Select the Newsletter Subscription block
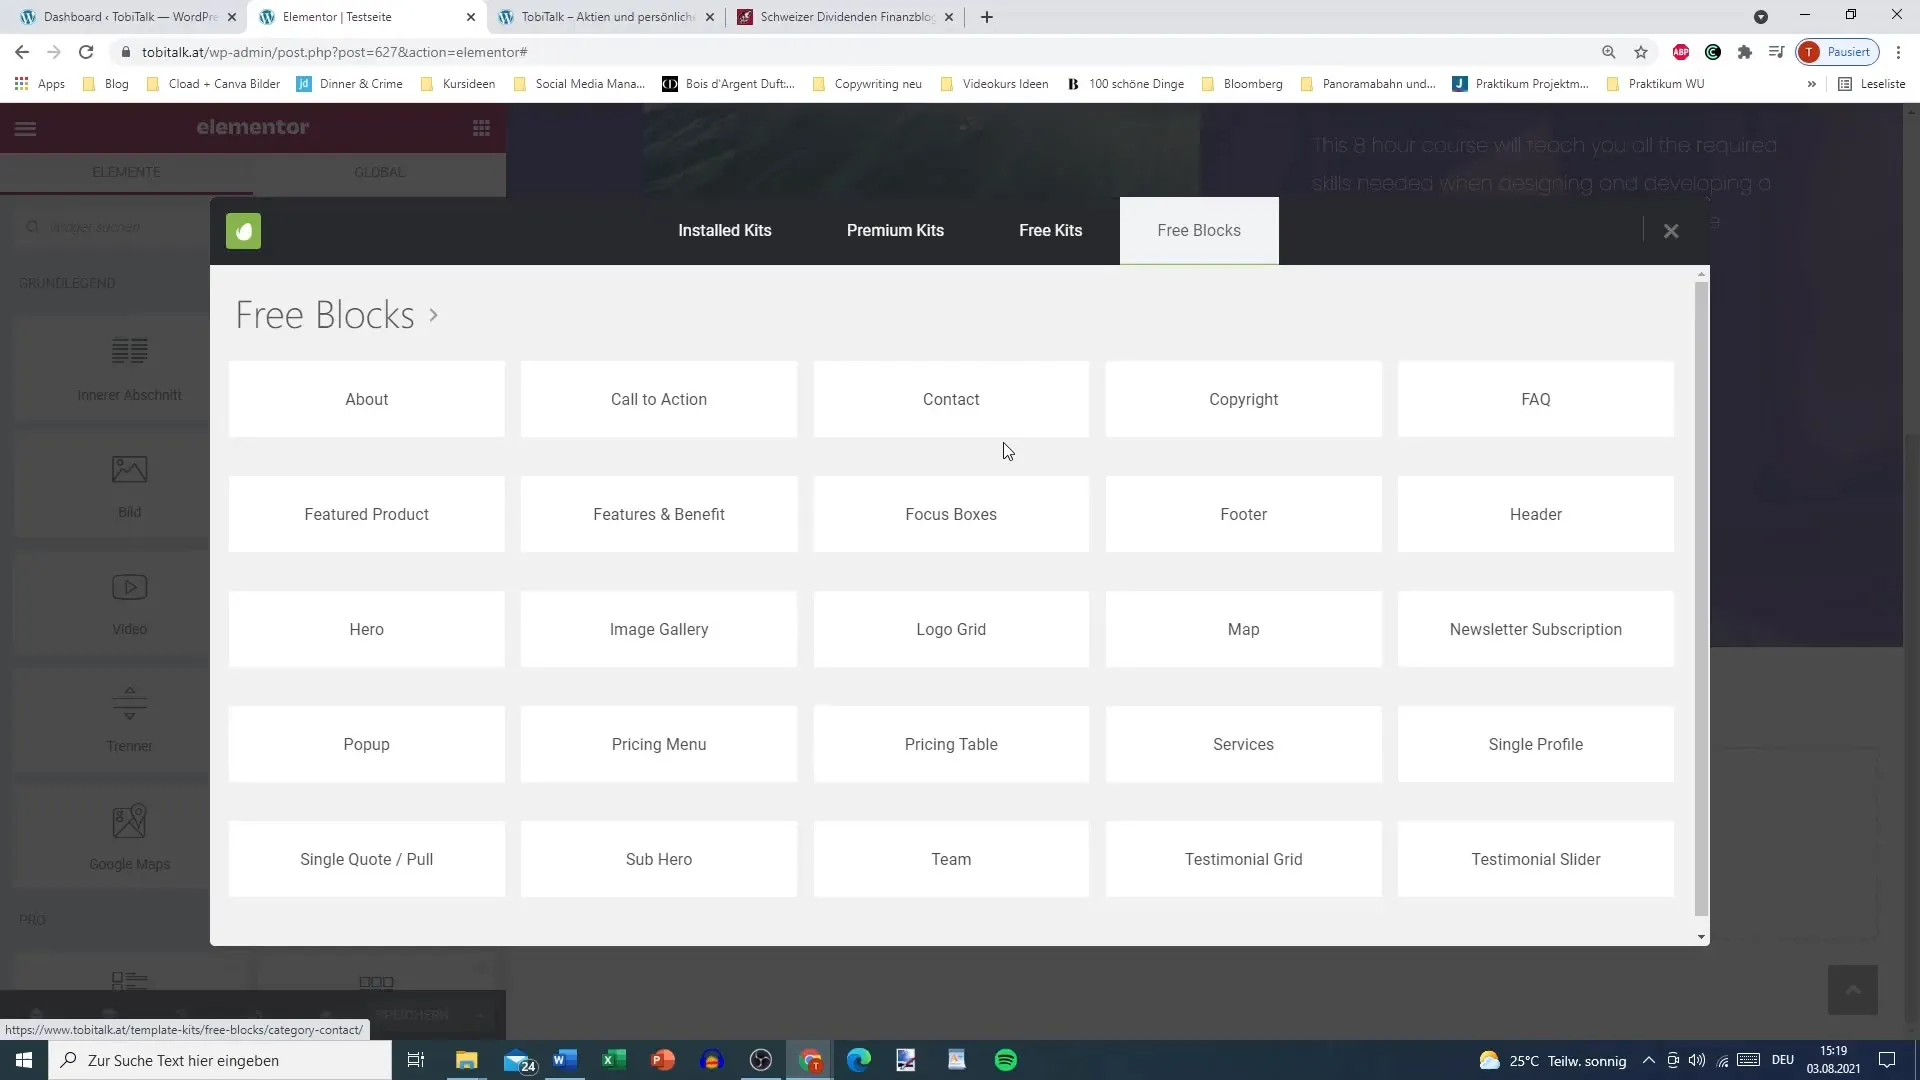The height and width of the screenshot is (1080, 1920). (1536, 629)
